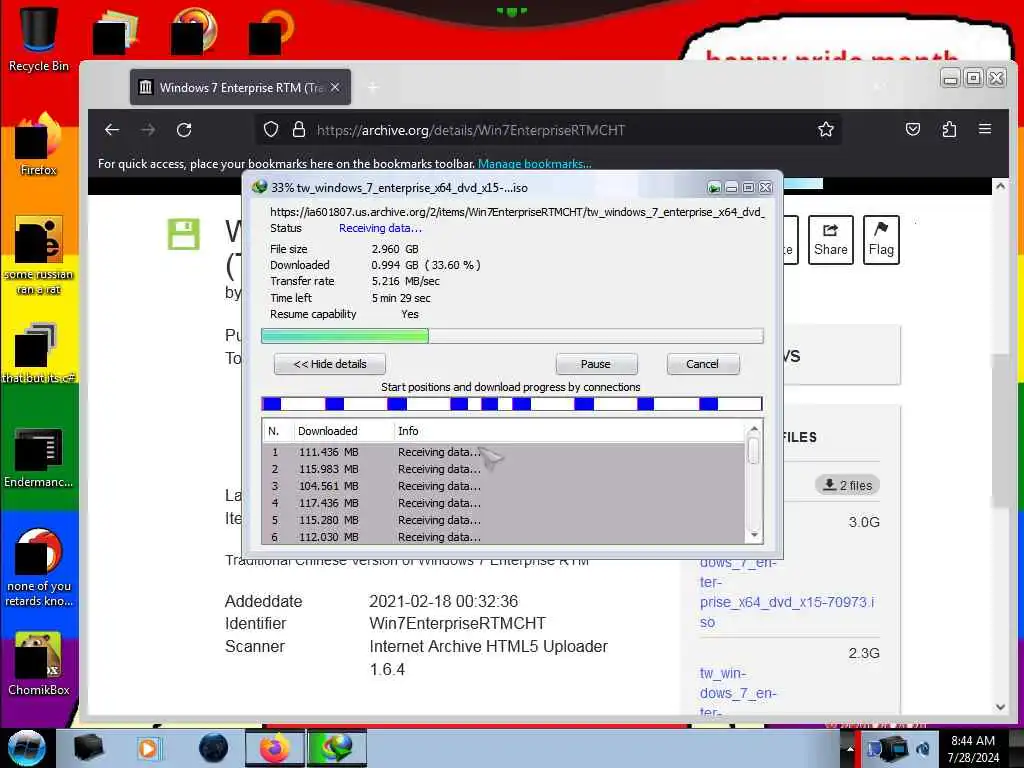Image resolution: width=1024 pixels, height=768 pixels.
Task: Select connection row 5 with 115.280 MB
Action: click(504, 520)
